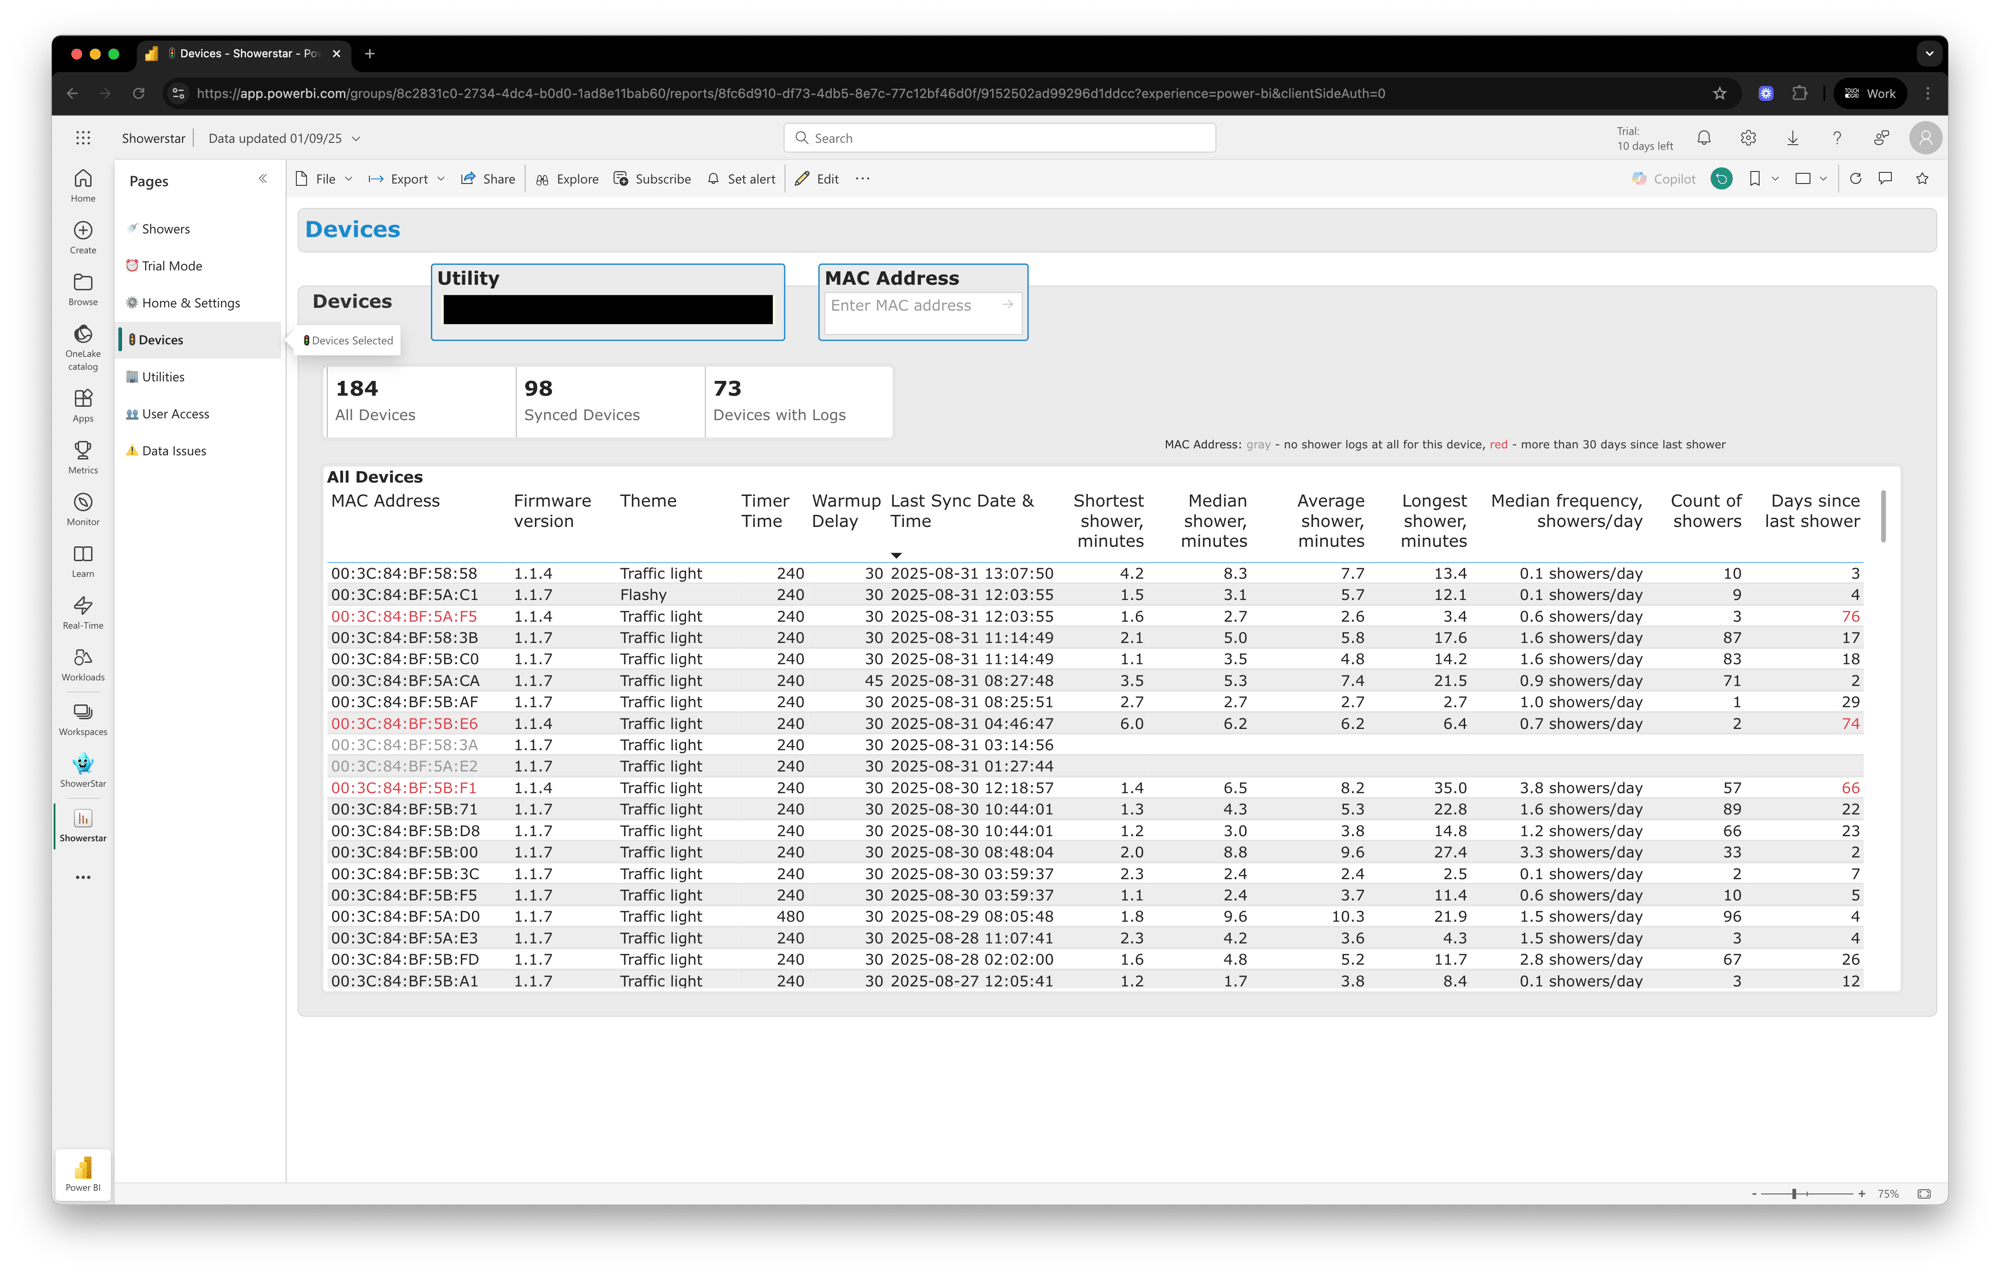Click MAC 00:3C:84:BF:5A:F5 row
The image size is (2000, 1273).
(x=1095, y=616)
